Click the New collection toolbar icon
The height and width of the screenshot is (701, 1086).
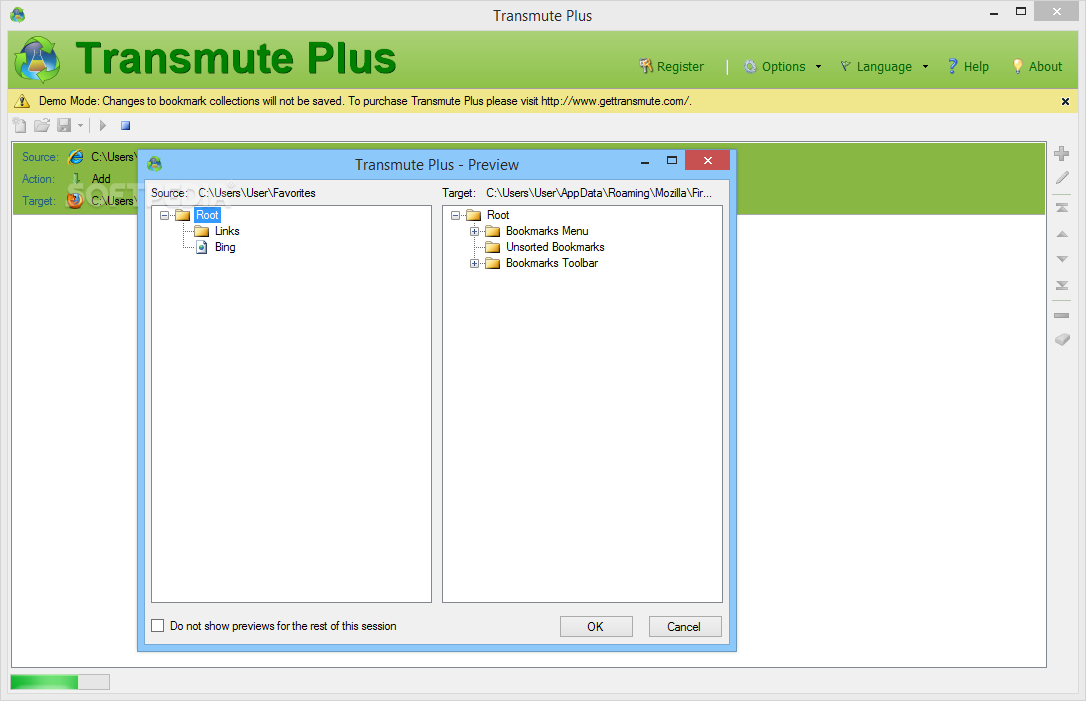[x=19, y=125]
